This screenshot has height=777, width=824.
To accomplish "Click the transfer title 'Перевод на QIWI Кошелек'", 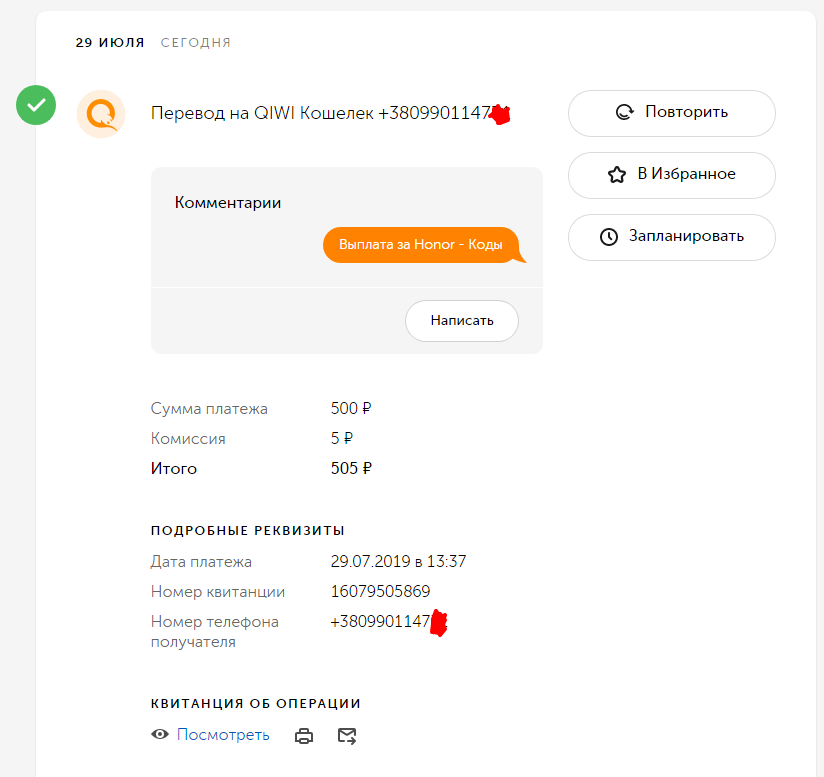I will 263,114.
